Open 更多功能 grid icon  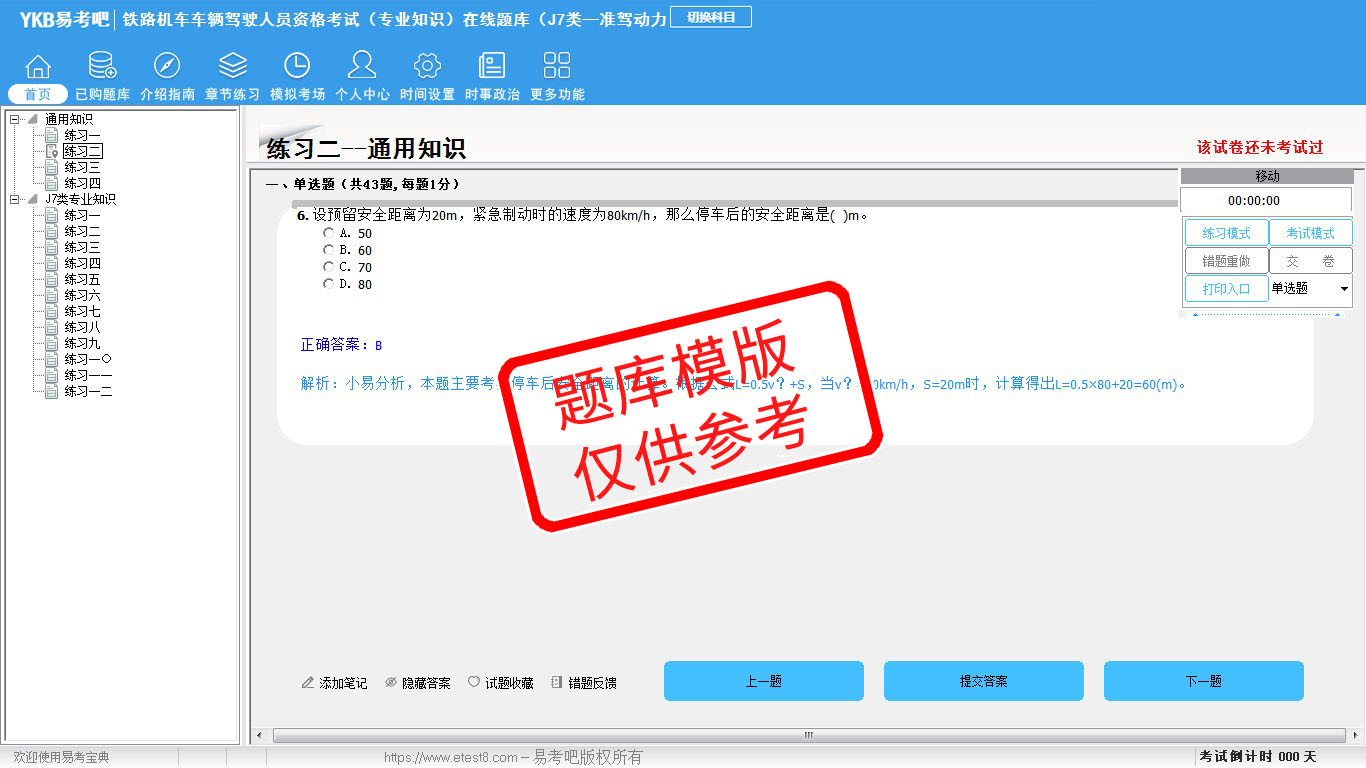[557, 66]
